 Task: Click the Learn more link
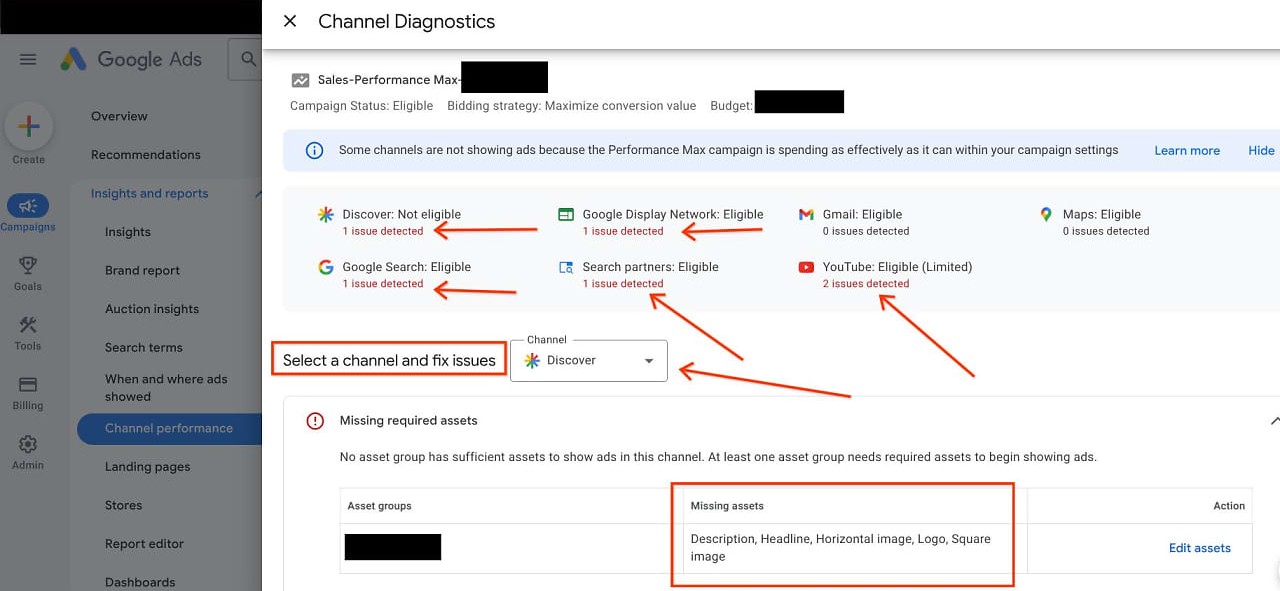(x=1187, y=151)
